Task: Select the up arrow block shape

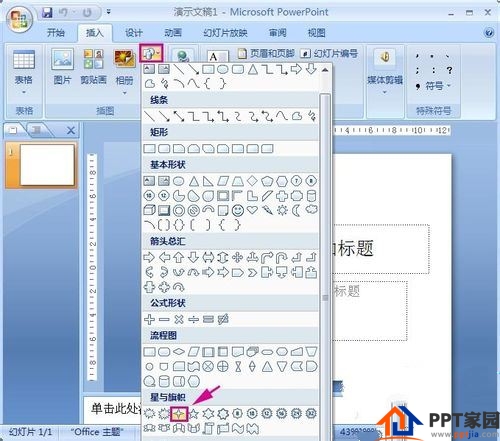Action: coord(179,257)
